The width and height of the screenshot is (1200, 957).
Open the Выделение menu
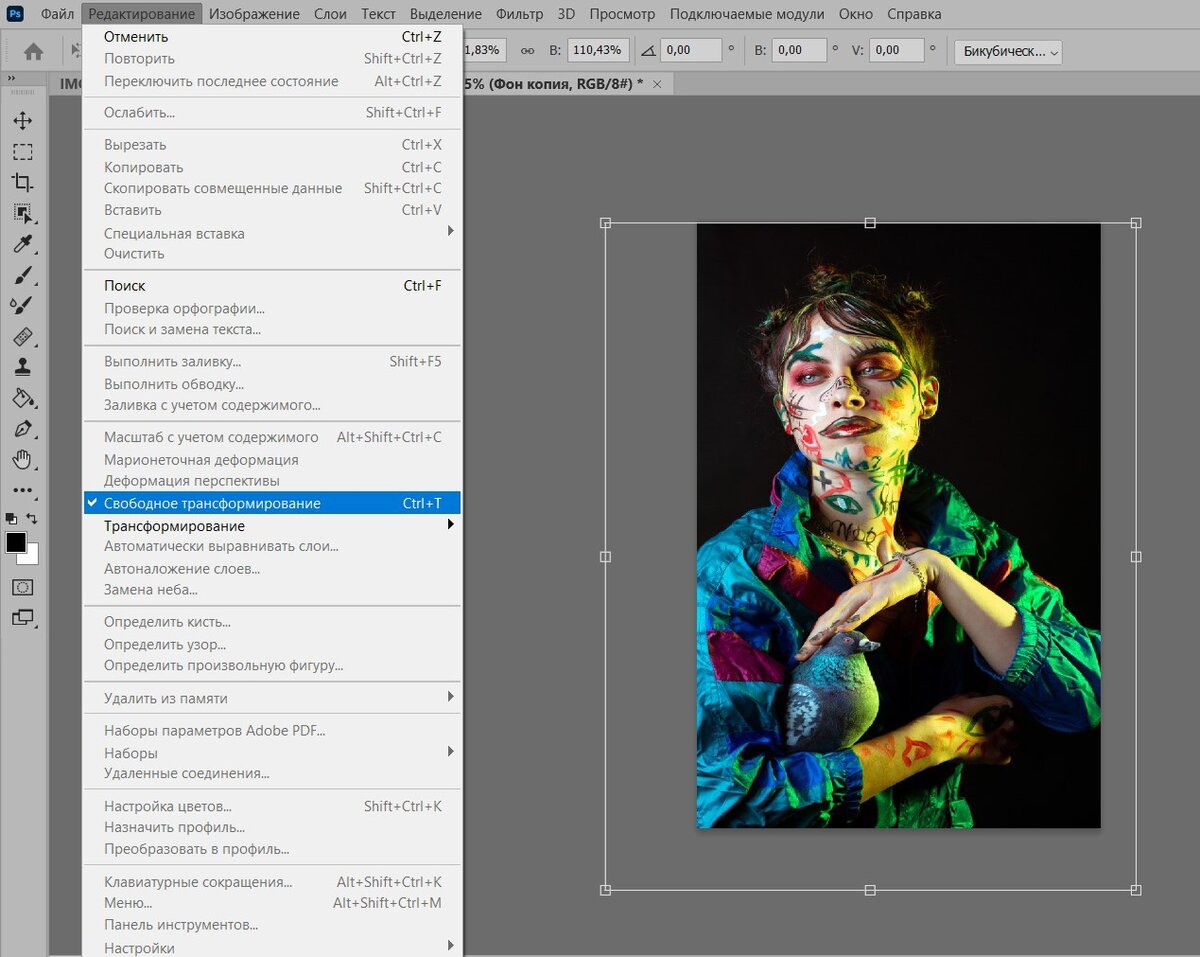(x=446, y=14)
